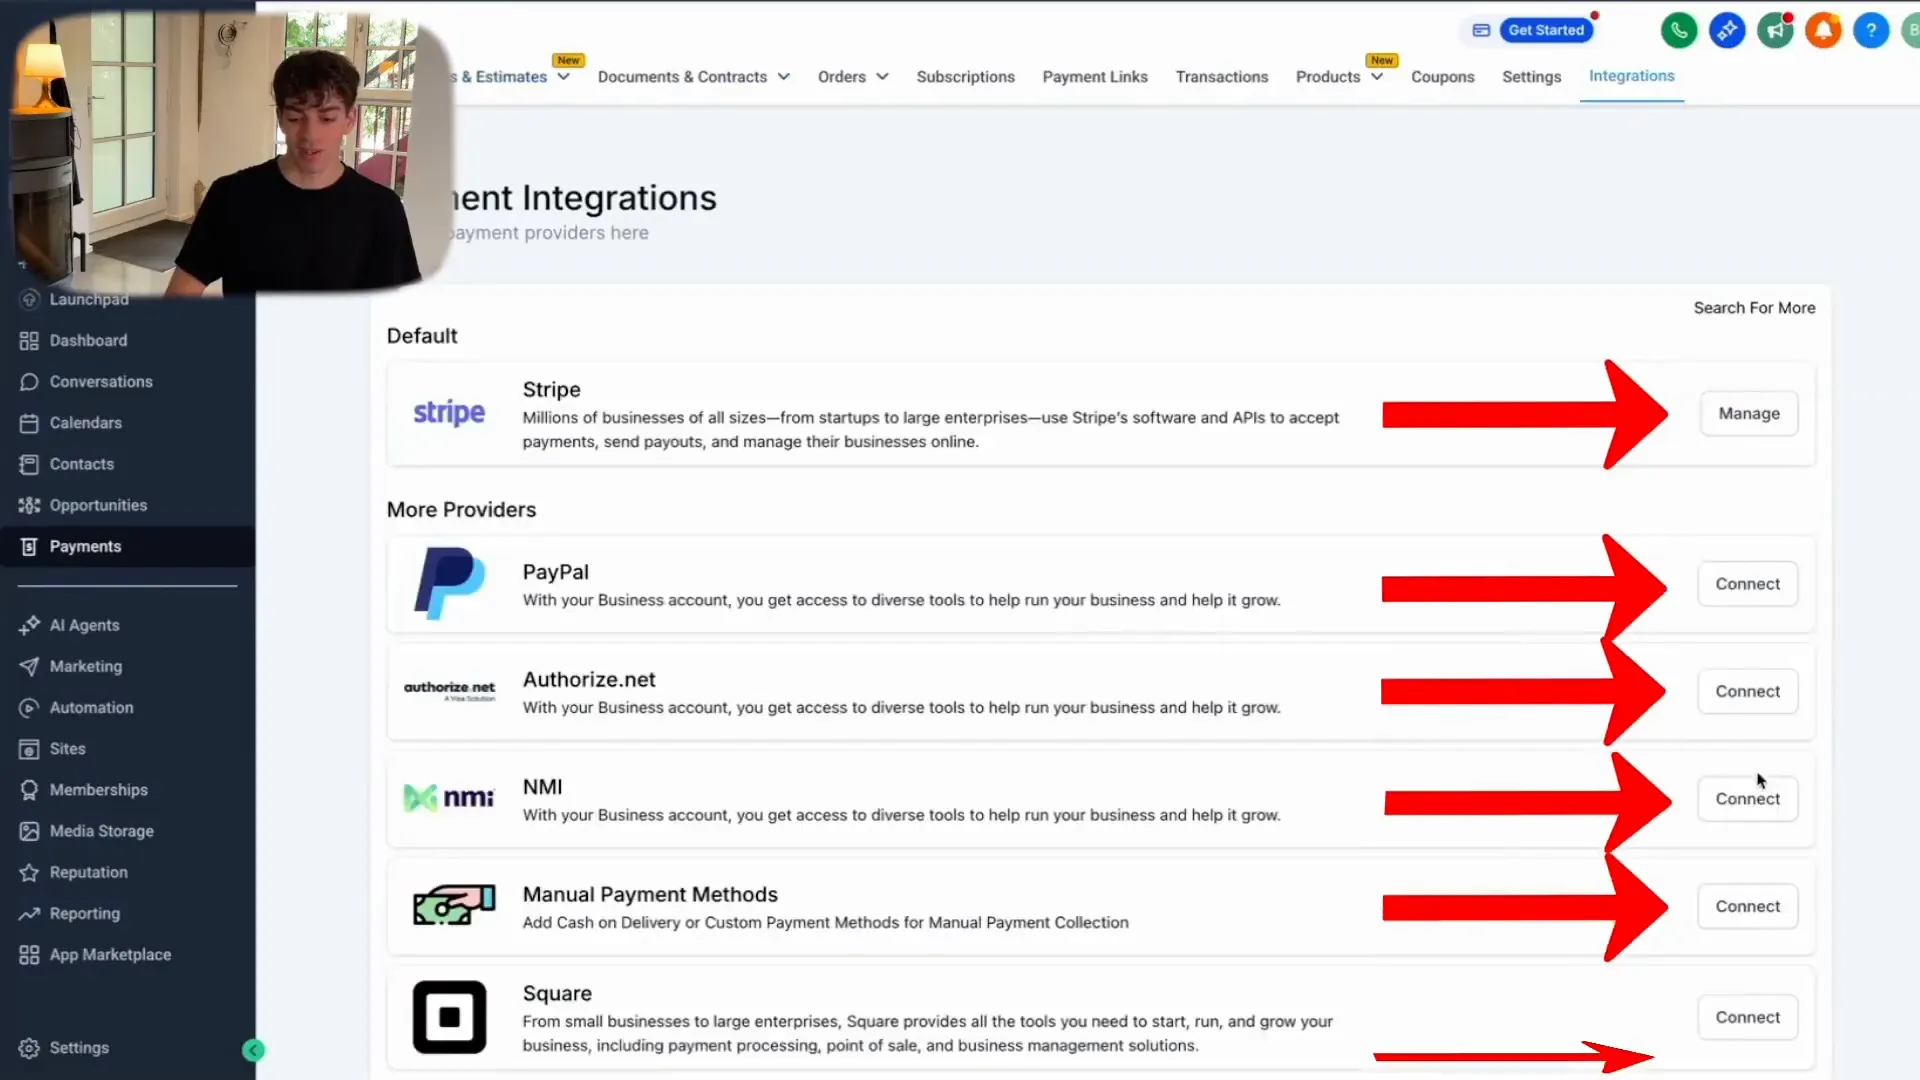The height and width of the screenshot is (1080, 1920).
Task: Click Manage for the Stripe integration
Action: pos(1748,413)
